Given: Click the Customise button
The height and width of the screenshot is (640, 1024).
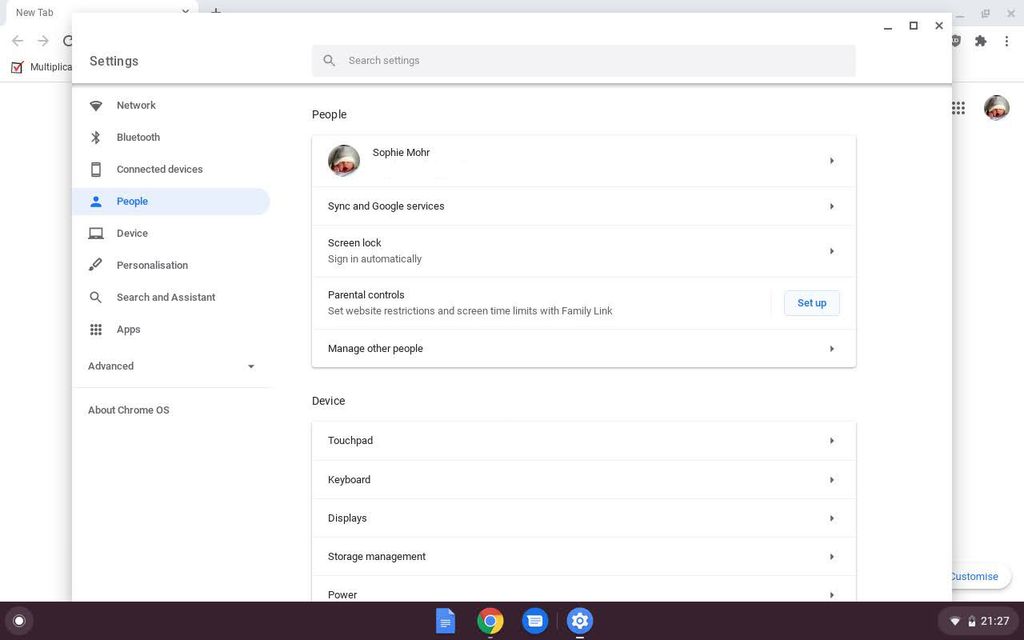Looking at the screenshot, I should 973,576.
